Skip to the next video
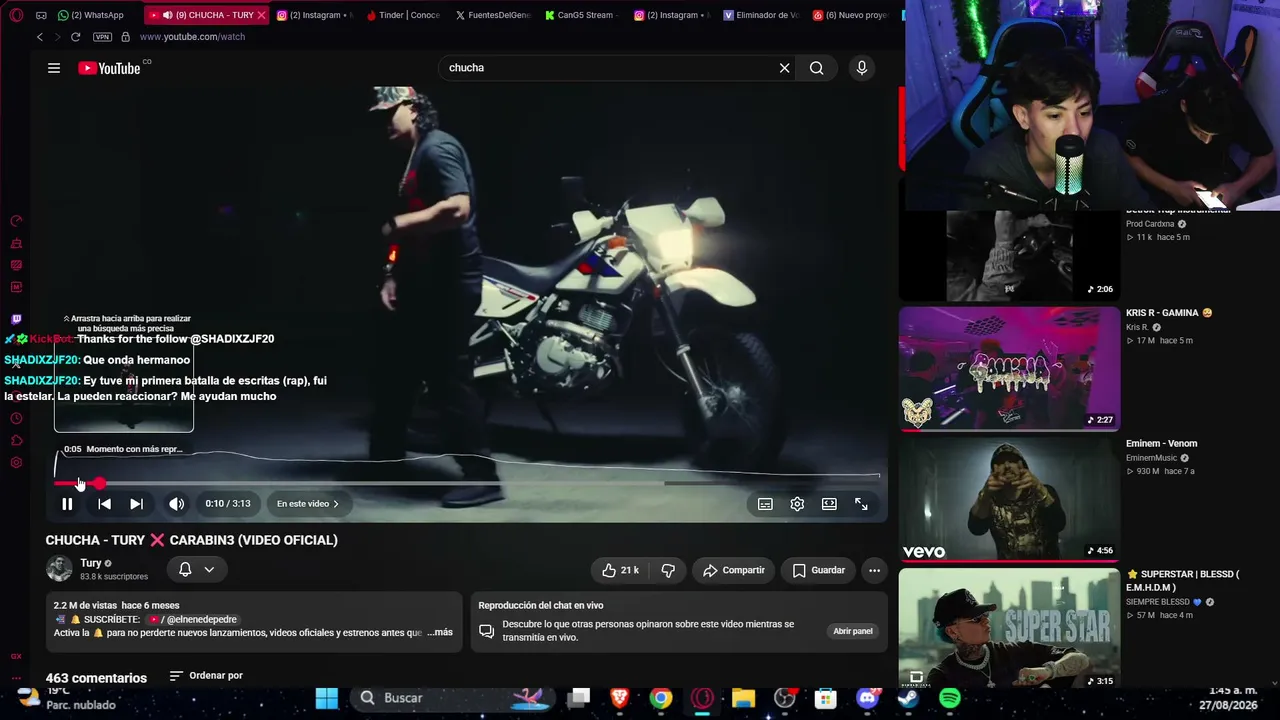 [x=136, y=504]
